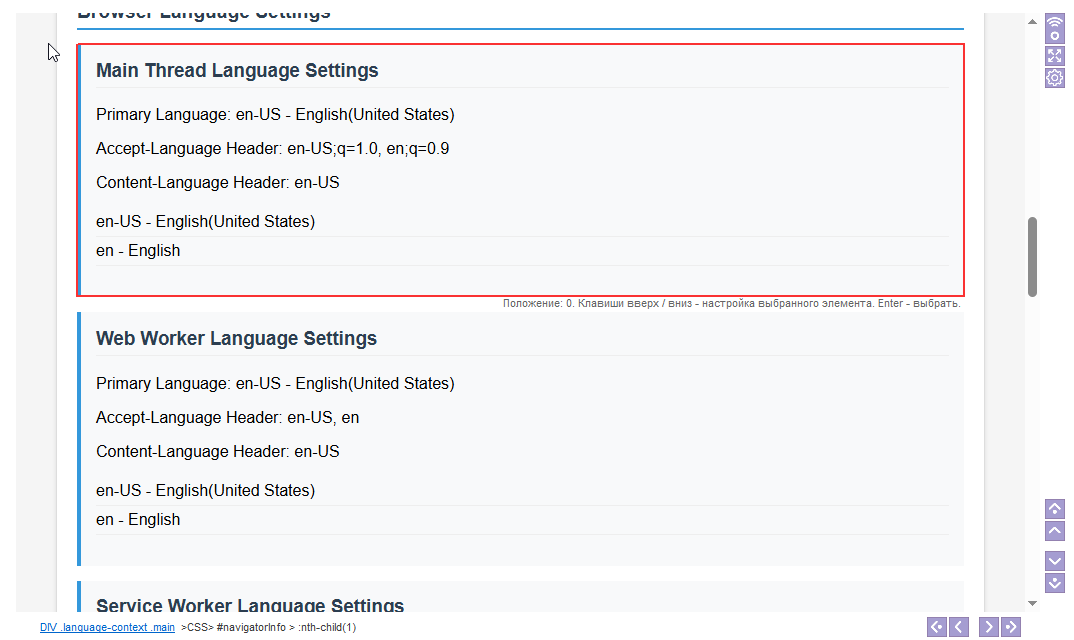
Task: Click the vertical scrollbar thumb
Action: point(1032,256)
